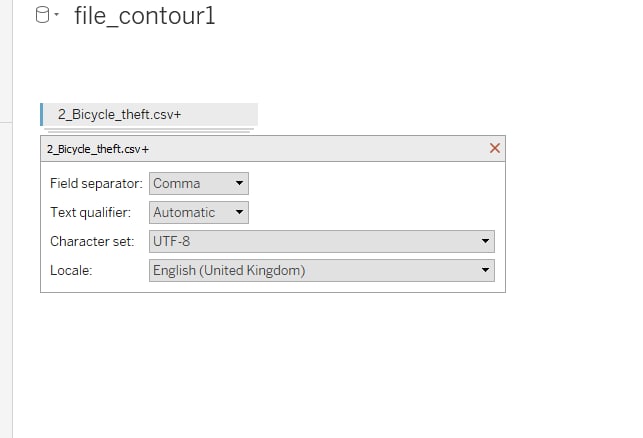Open the Character set UTF-8 combo box
Viewport: 643px width, 438px height.
[x=322, y=242]
